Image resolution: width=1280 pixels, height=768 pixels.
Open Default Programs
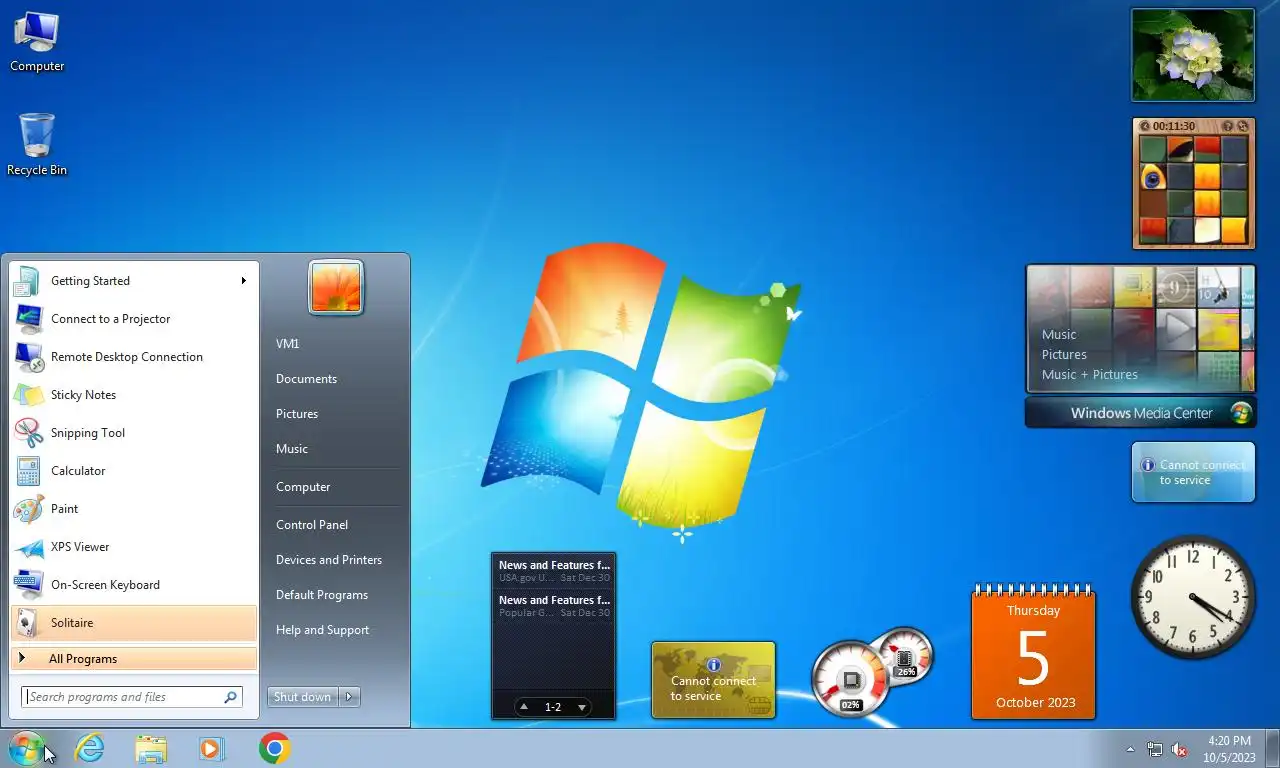[x=322, y=595]
